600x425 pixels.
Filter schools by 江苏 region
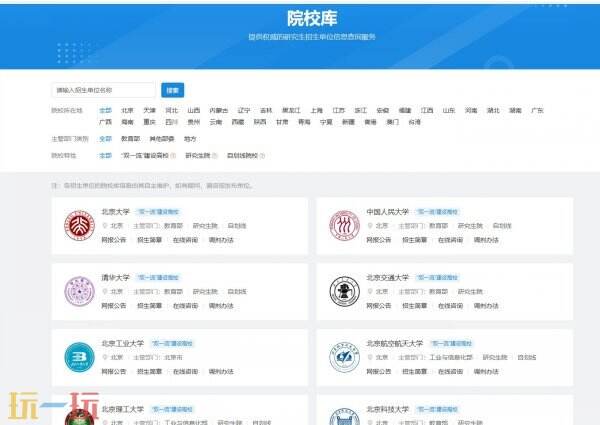[x=339, y=111]
